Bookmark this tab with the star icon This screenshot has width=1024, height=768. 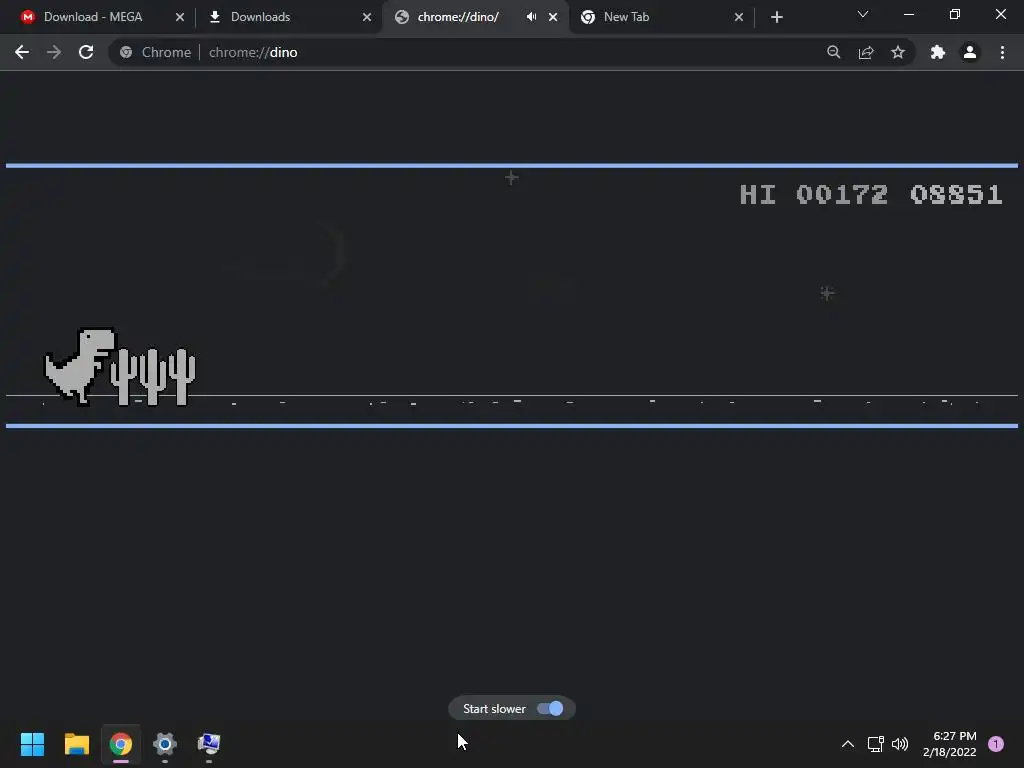(x=898, y=52)
